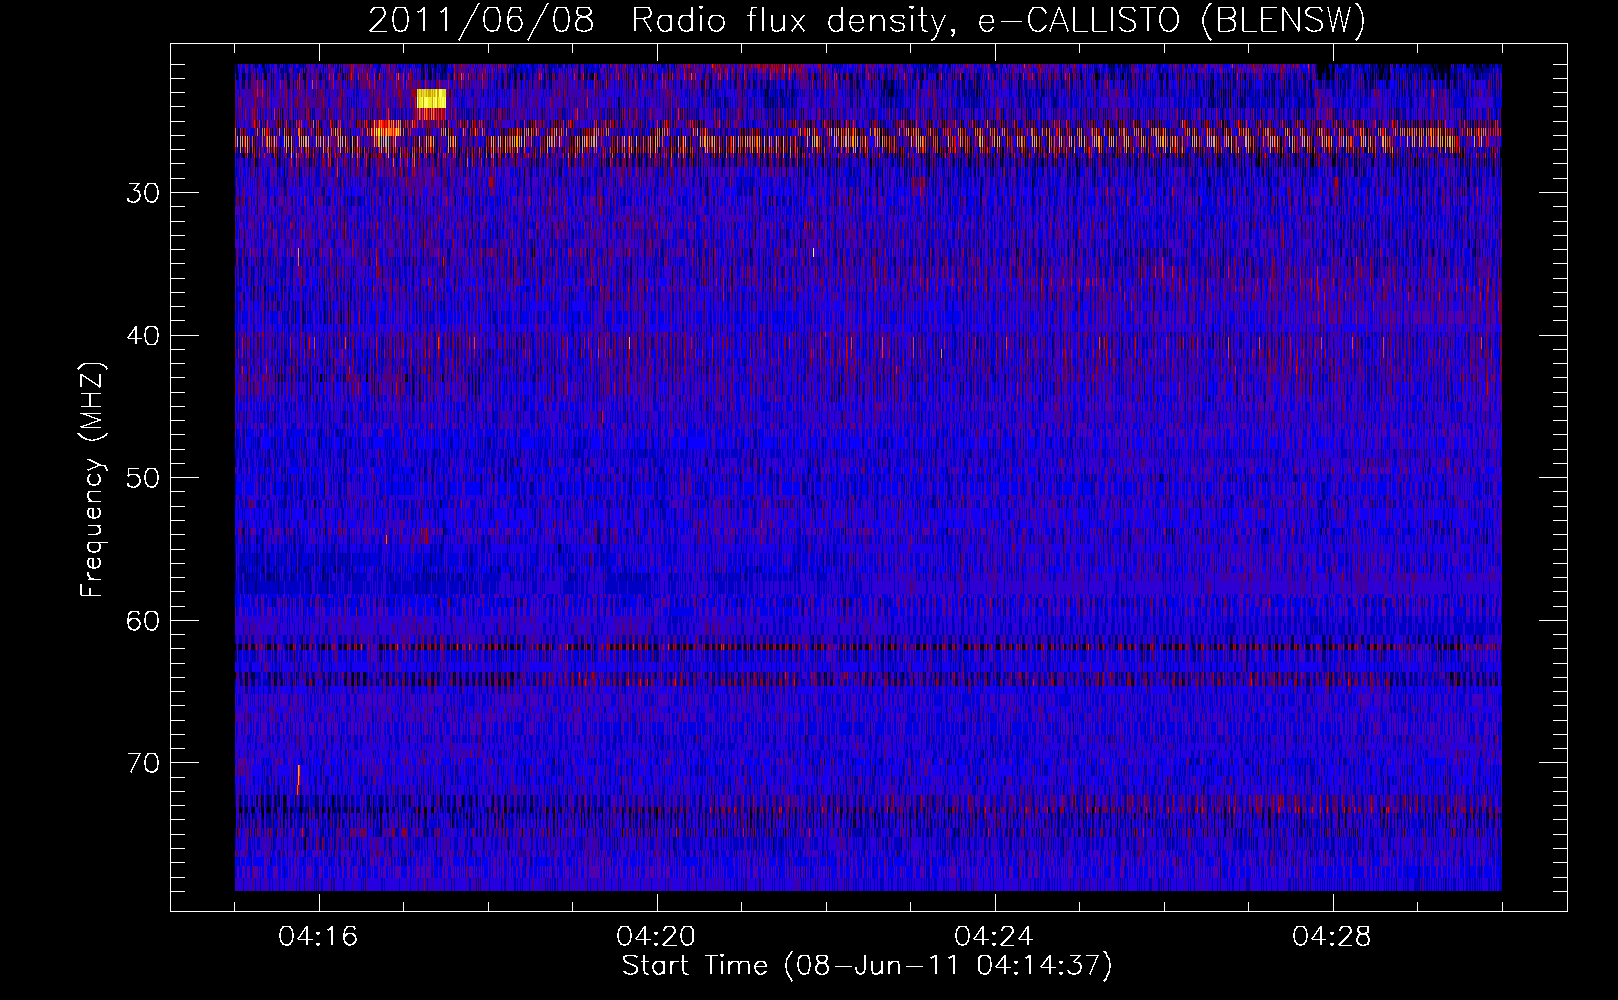Click the 'Frequency (MHZ)' axis label
Image resolution: width=1618 pixels, height=1000 pixels.
point(92,479)
